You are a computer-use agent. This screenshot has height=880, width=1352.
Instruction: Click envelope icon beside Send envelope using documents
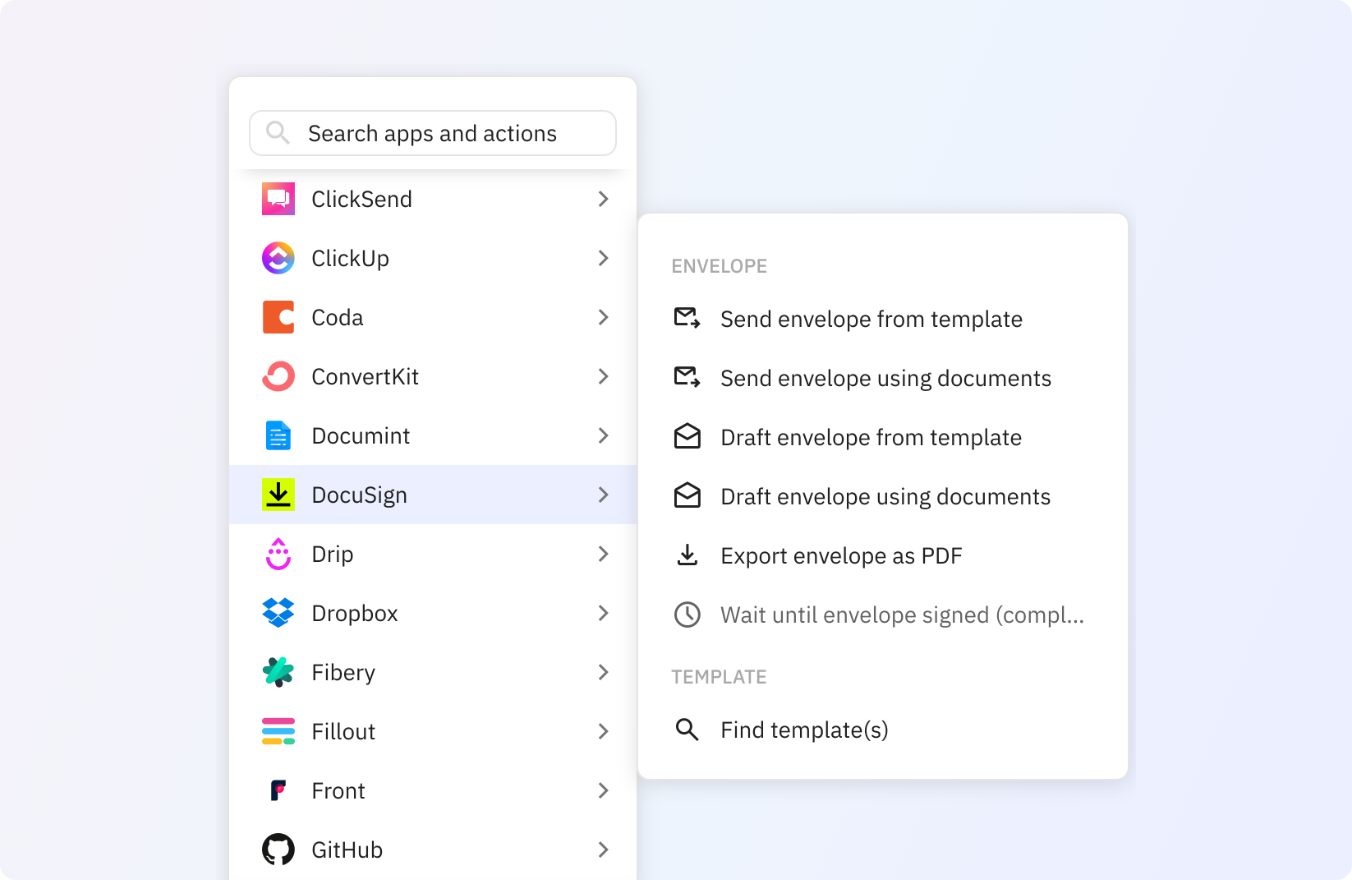(687, 378)
